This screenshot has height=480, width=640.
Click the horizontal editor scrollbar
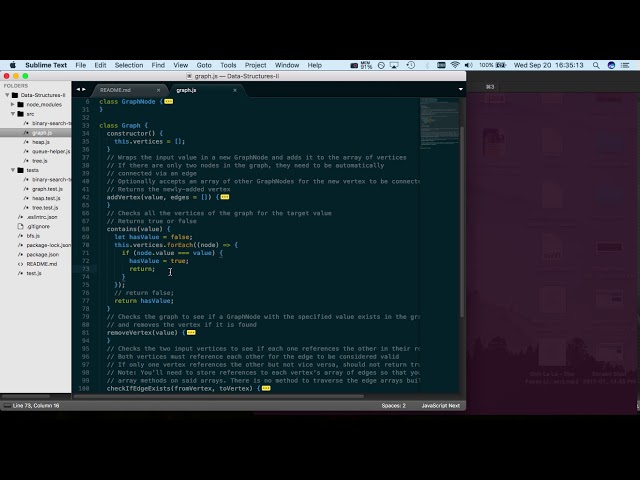(218, 396)
